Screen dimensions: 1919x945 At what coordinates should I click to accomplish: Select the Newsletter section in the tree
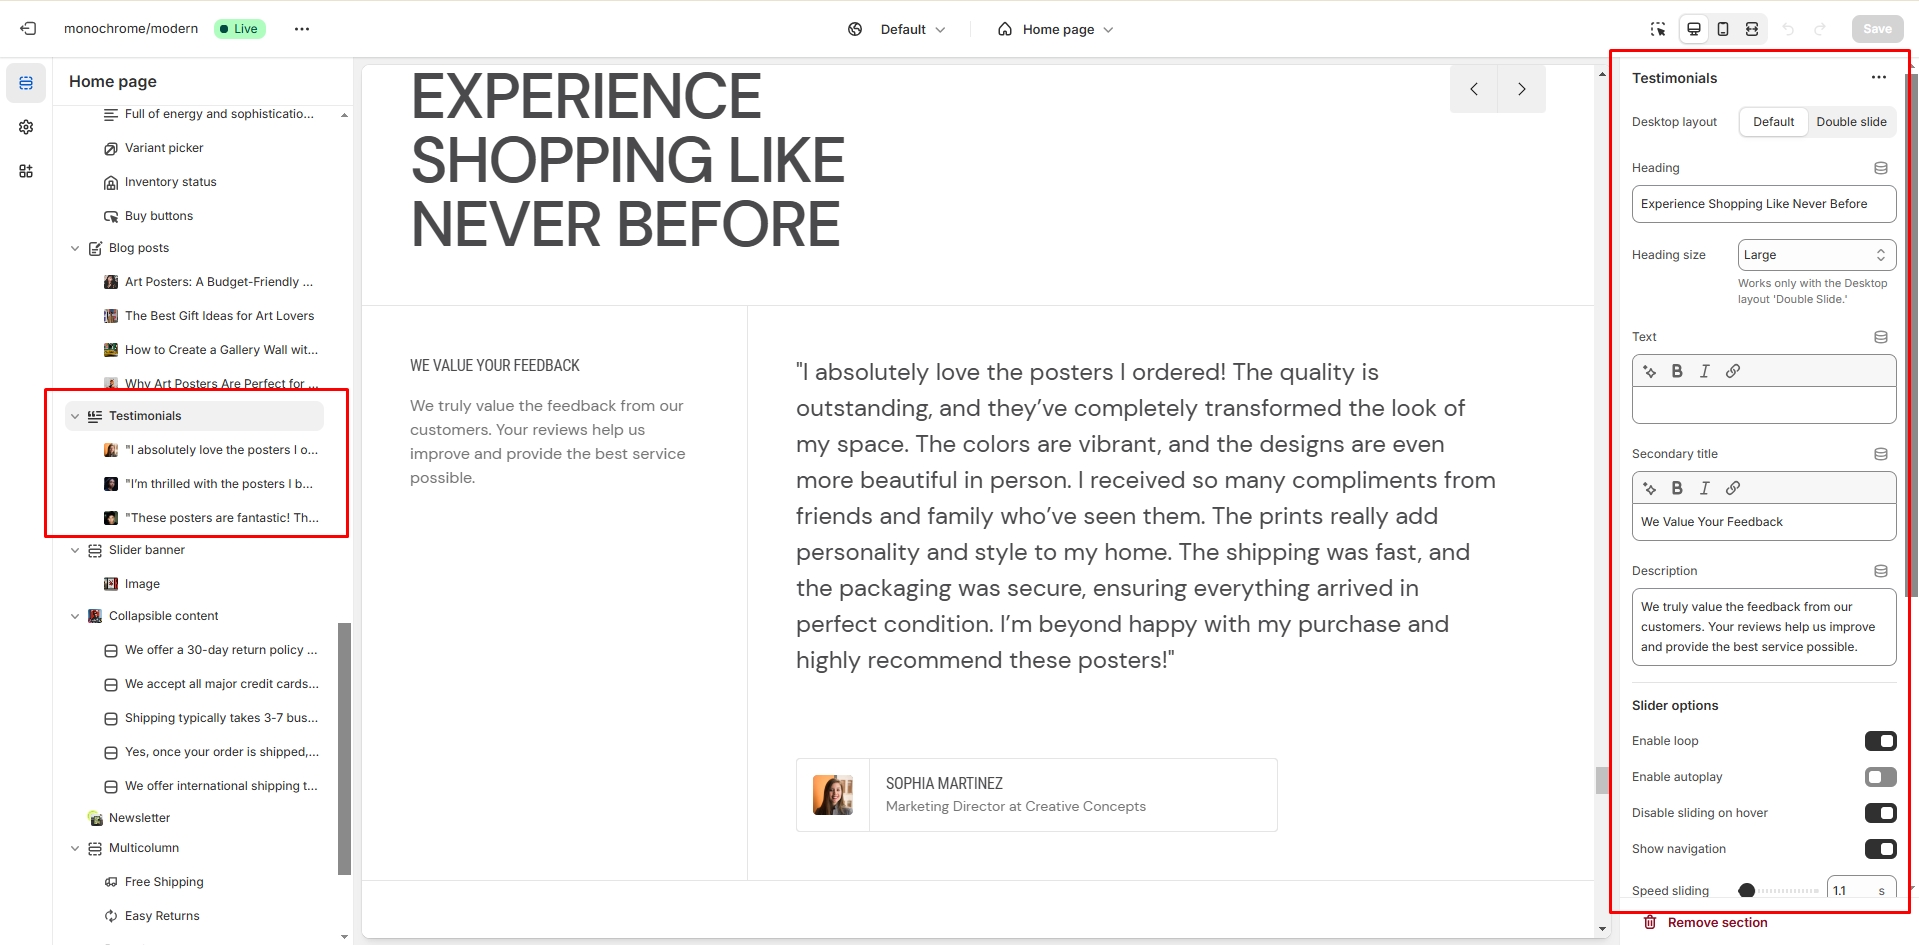point(139,818)
